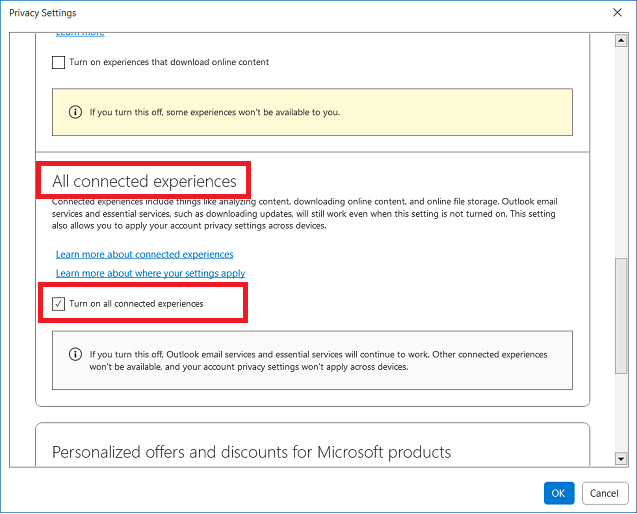Uncheck Turn on all connected experiences

[58, 304]
